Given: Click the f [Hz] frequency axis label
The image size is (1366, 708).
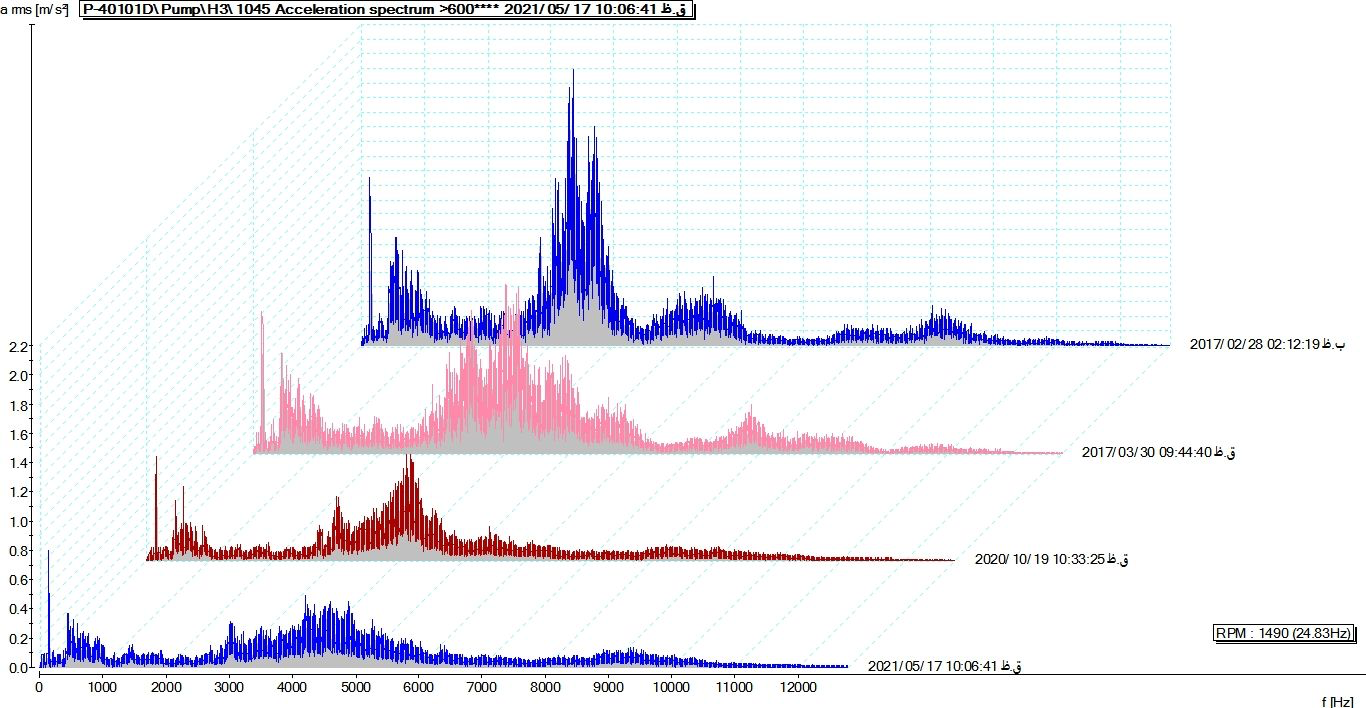Looking at the screenshot, I should [x=1337, y=702].
